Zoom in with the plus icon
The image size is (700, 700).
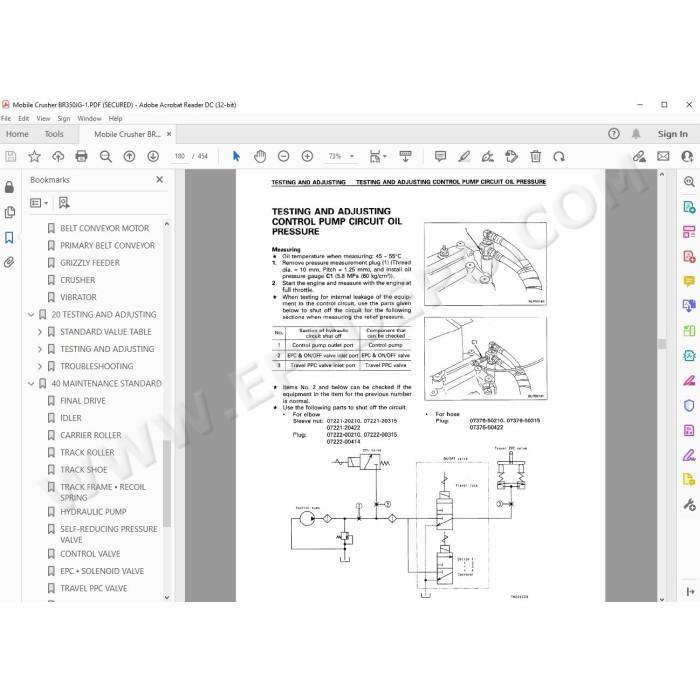[307, 156]
